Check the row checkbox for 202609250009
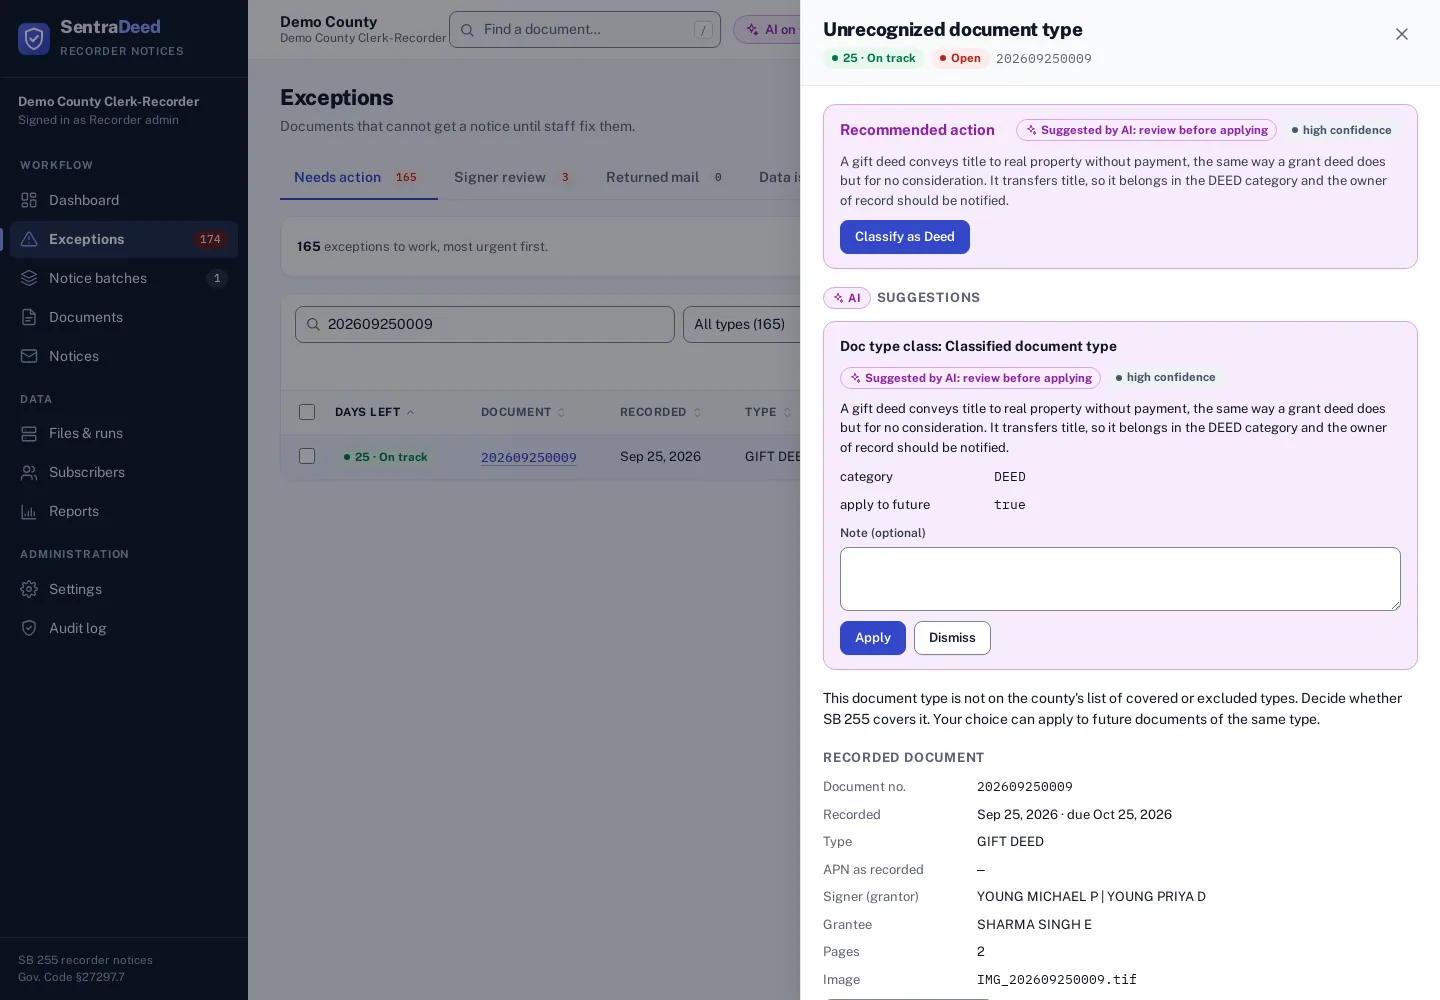The width and height of the screenshot is (1440, 1000). pyautogui.click(x=307, y=456)
